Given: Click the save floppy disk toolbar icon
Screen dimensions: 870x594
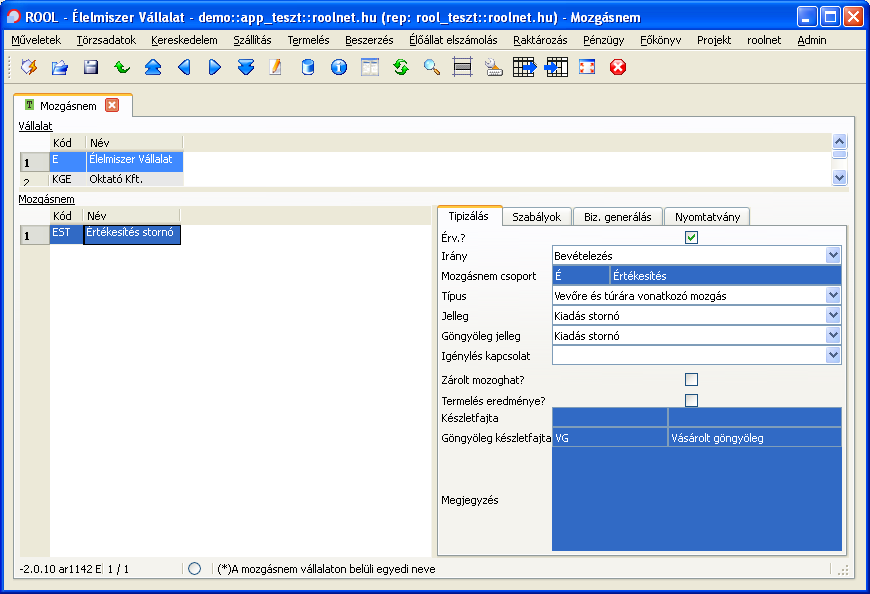Looking at the screenshot, I should pos(91,67).
